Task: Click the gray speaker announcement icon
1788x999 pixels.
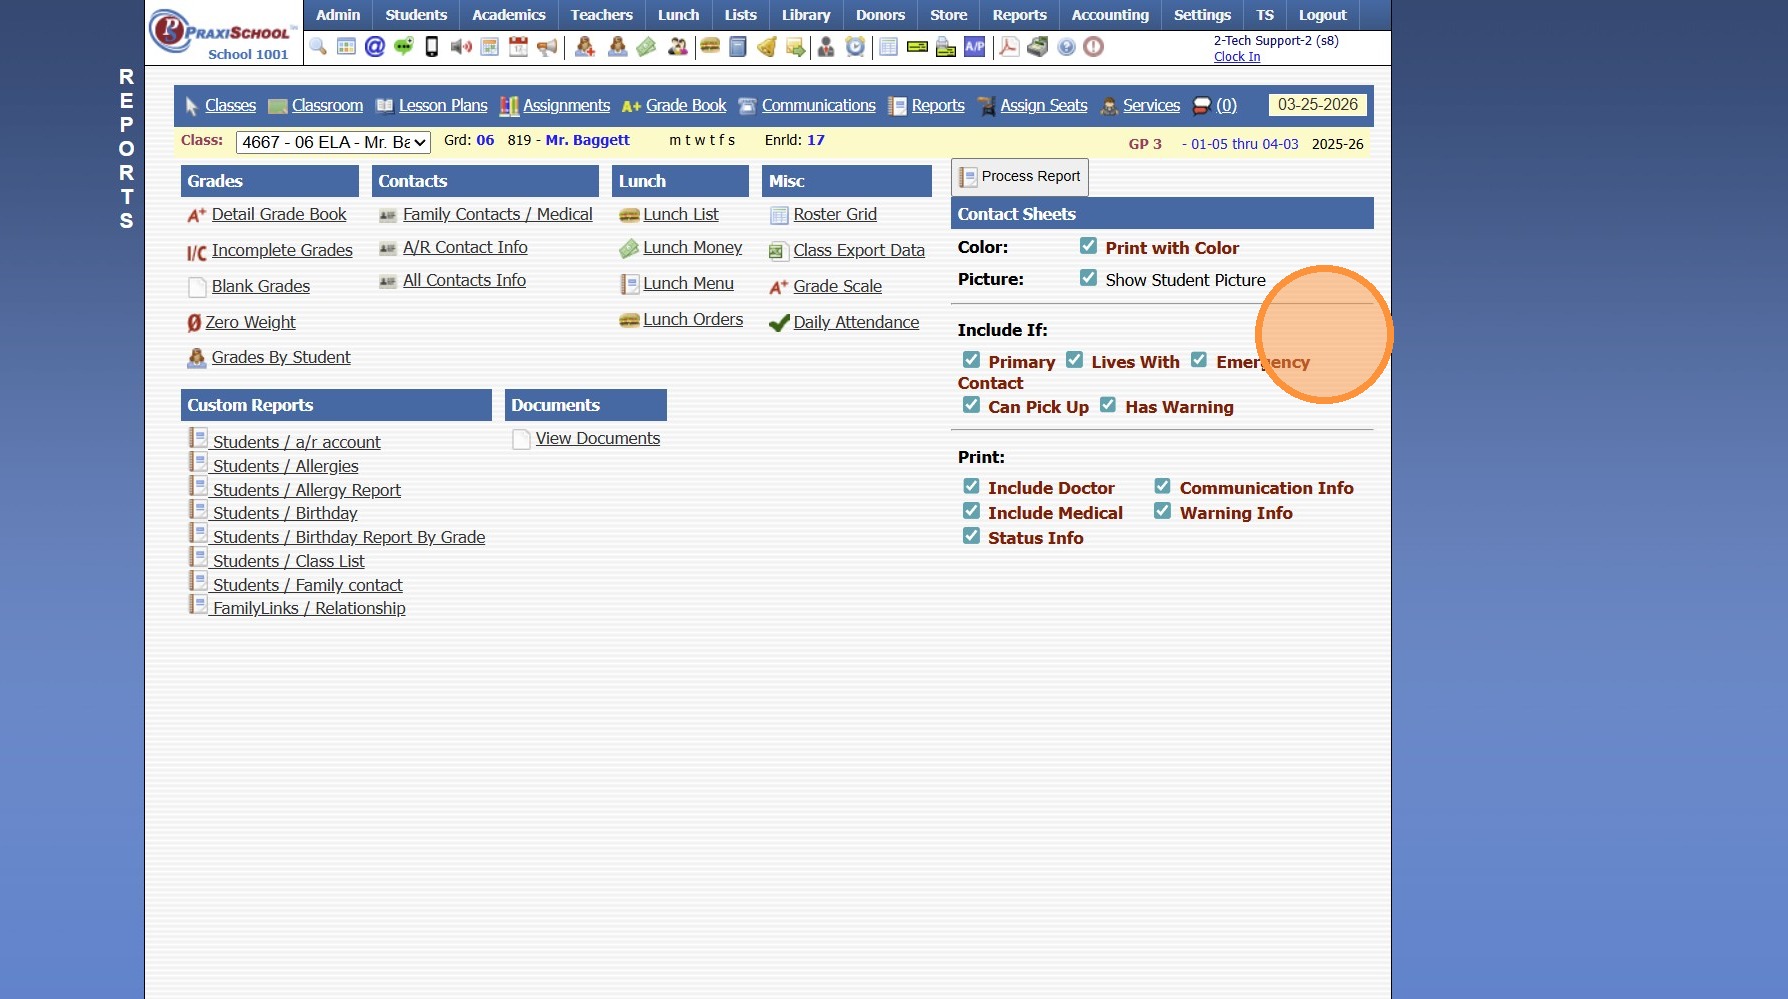Action: coord(461,47)
